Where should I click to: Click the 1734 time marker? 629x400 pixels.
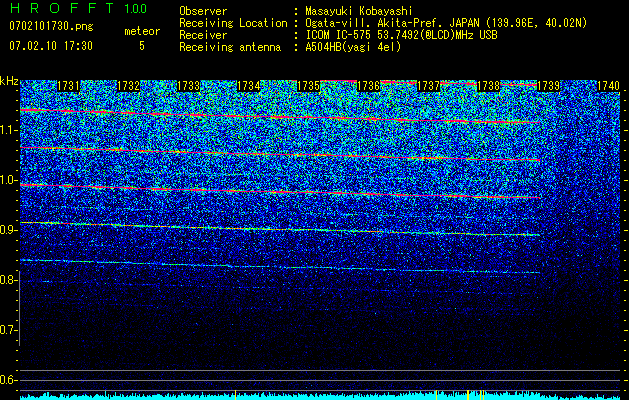coord(249,86)
